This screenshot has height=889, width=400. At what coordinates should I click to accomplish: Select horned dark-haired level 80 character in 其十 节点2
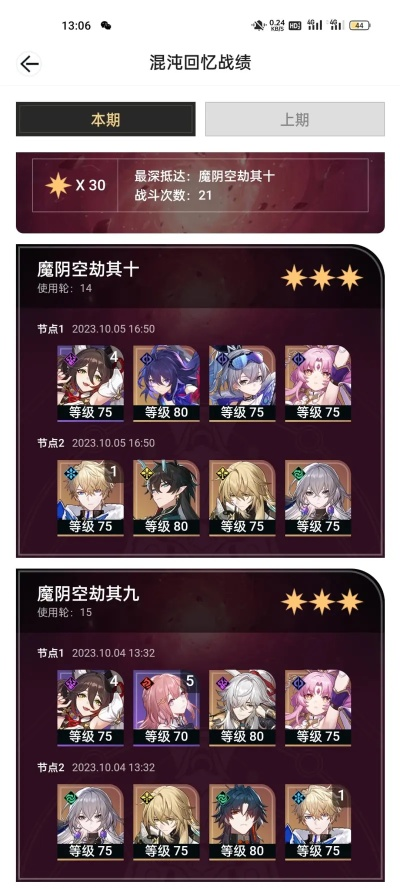pyautogui.click(x=166, y=497)
